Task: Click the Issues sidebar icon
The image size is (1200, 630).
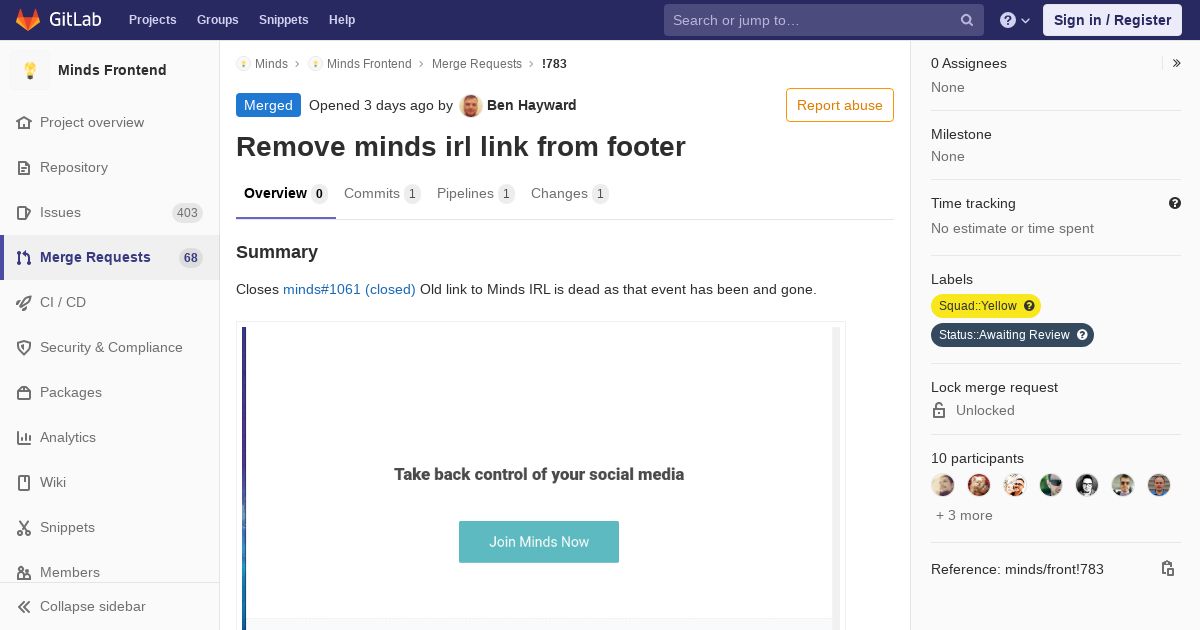Action: pyautogui.click(x=24, y=212)
